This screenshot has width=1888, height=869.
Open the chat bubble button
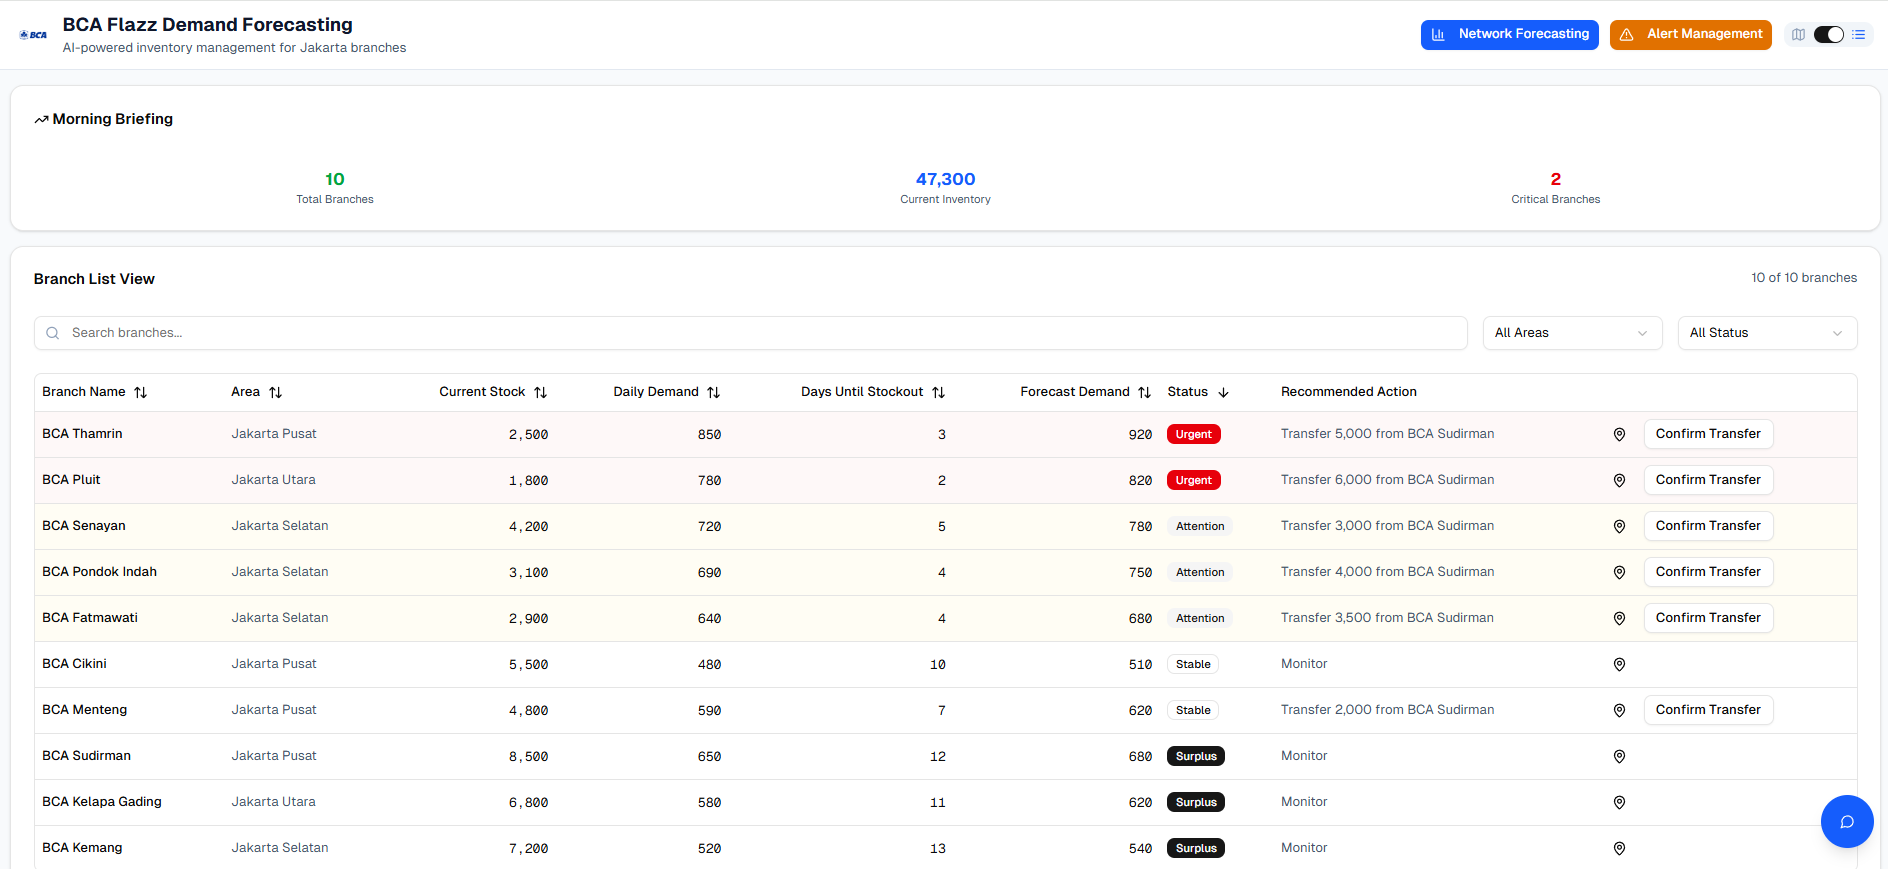click(x=1847, y=821)
